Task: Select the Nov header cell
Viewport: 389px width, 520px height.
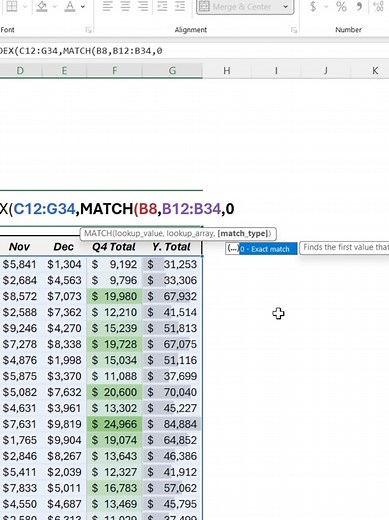Action: [19, 247]
